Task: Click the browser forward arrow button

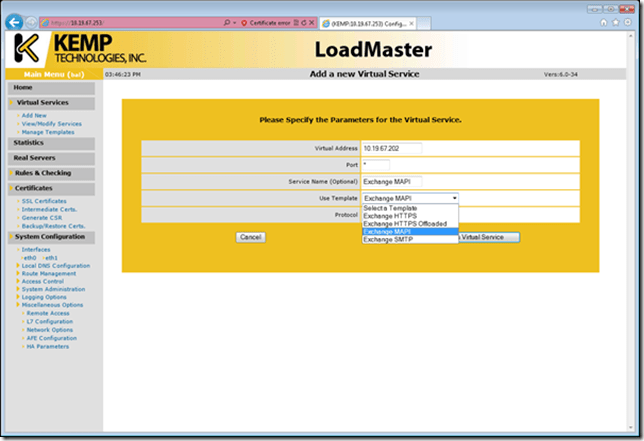Action: [x=31, y=21]
